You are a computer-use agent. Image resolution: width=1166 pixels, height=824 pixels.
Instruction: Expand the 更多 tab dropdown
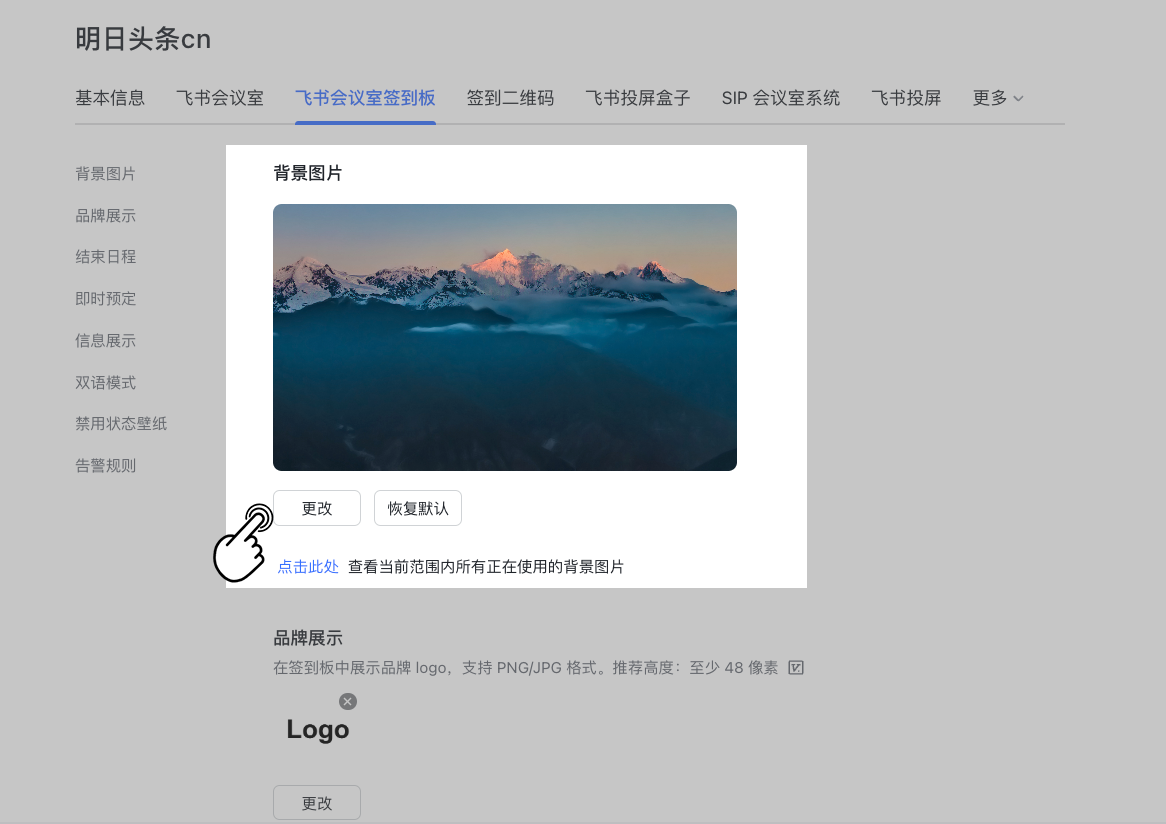click(998, 98)
